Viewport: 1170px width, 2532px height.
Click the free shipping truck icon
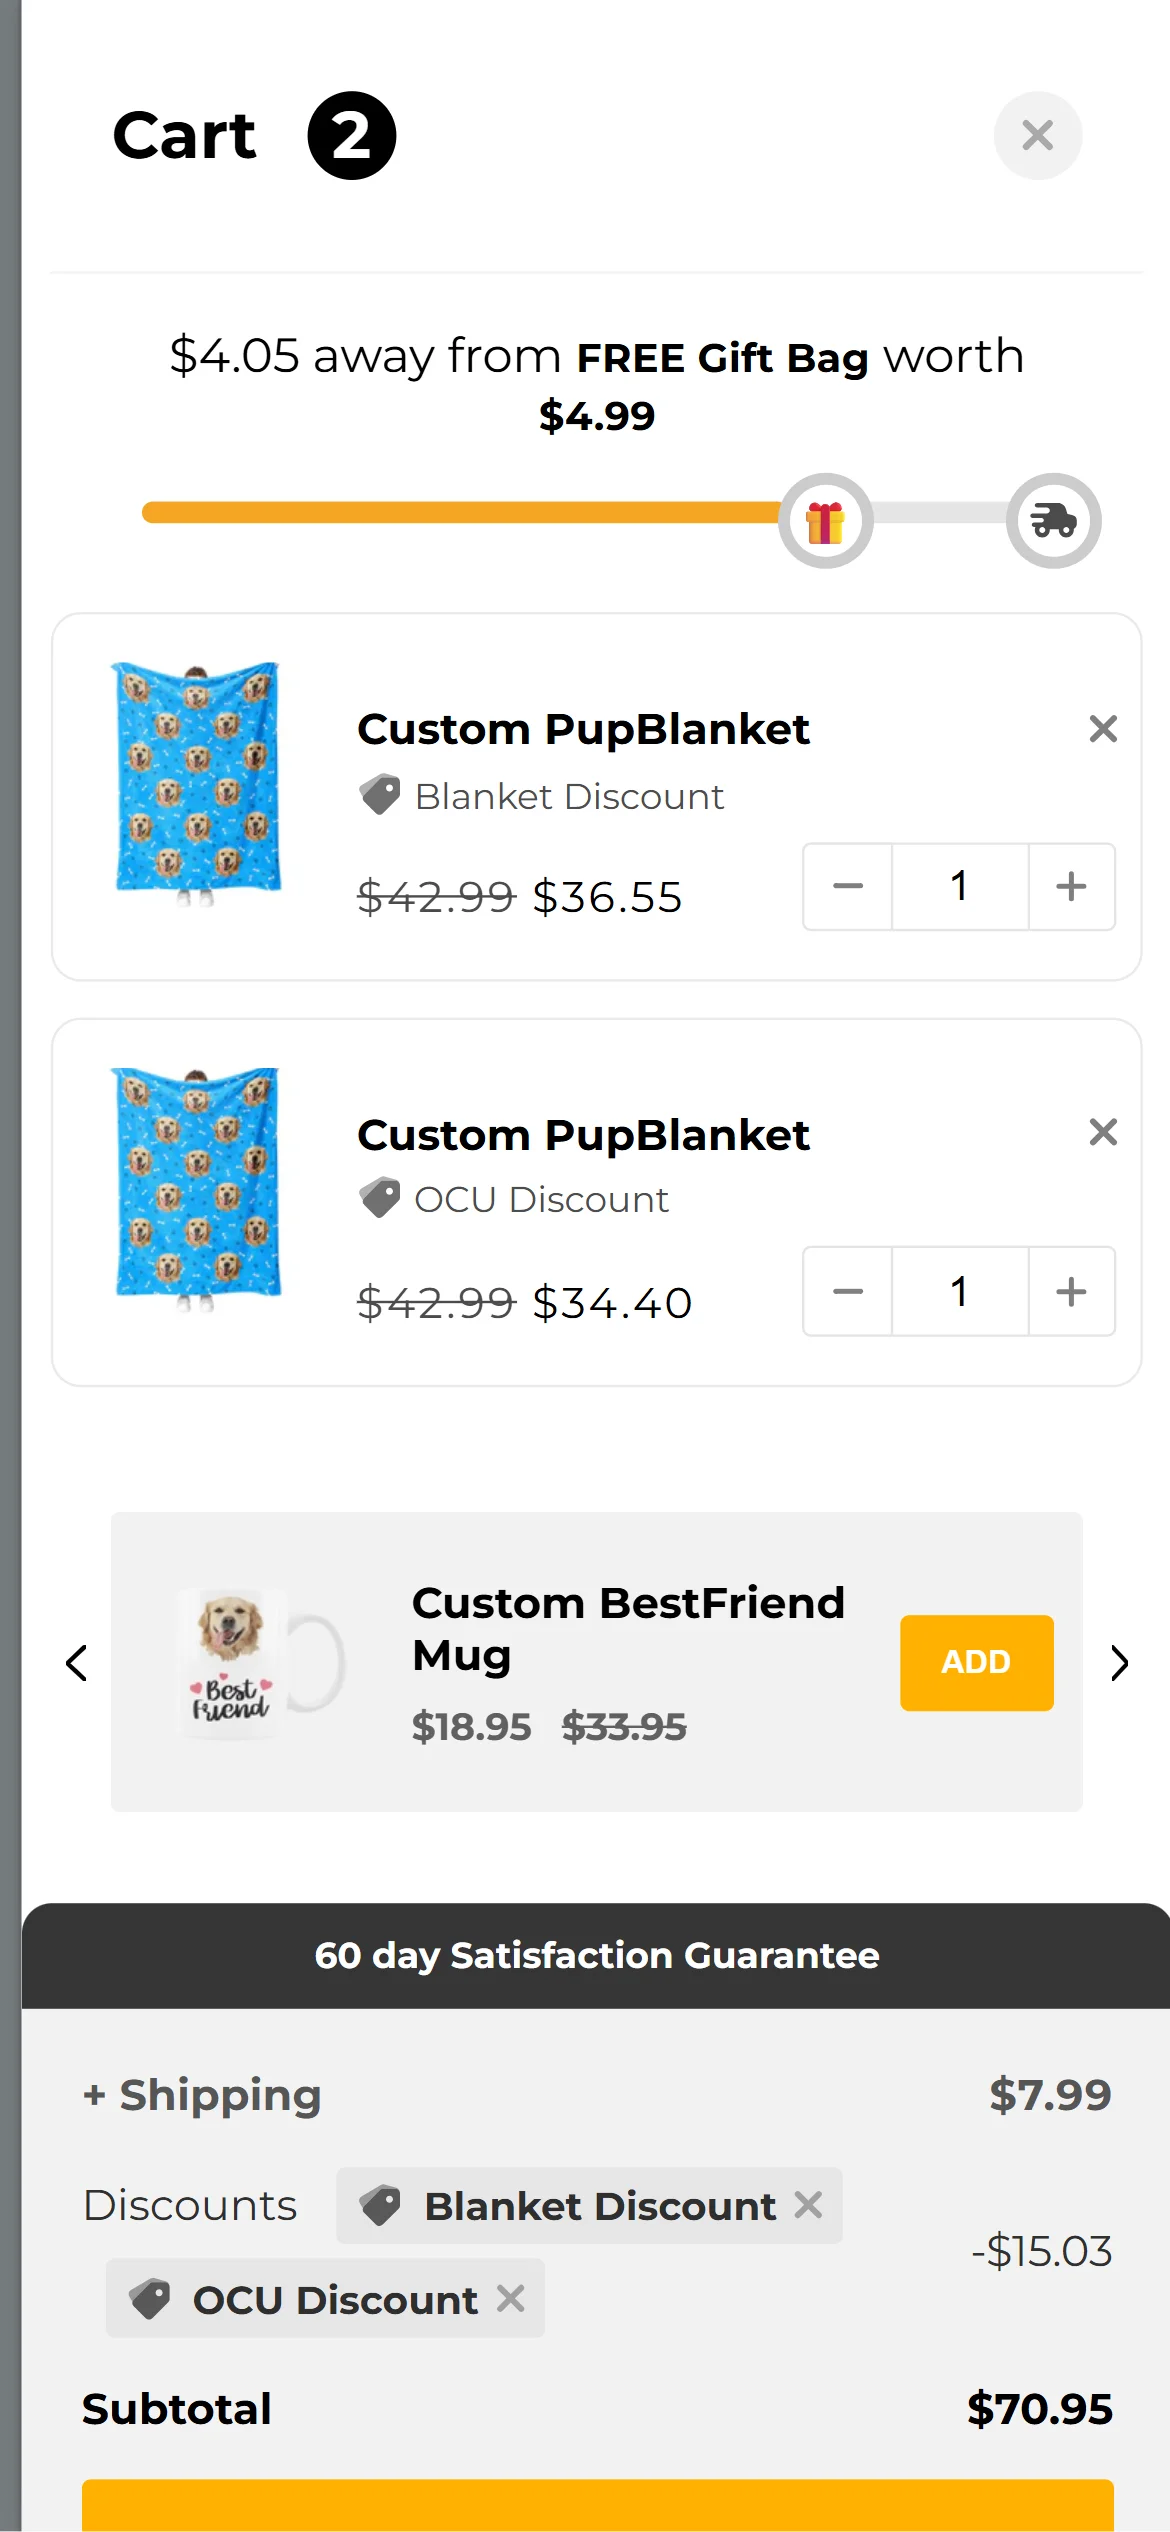pos(1053,521)
